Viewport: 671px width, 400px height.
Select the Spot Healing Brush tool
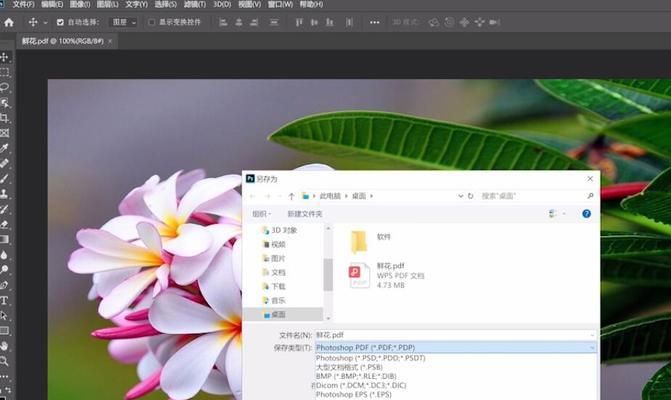[x=4, y=163]
